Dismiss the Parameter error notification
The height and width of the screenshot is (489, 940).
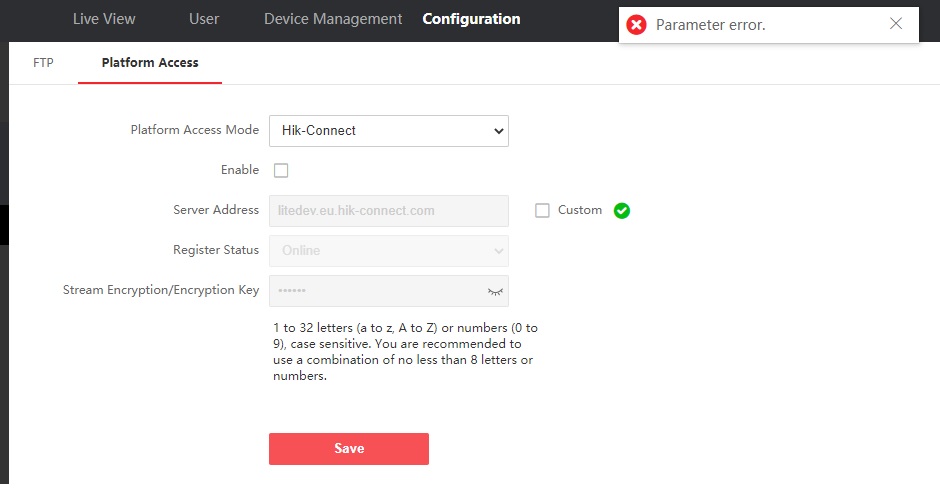click(896, 24)
